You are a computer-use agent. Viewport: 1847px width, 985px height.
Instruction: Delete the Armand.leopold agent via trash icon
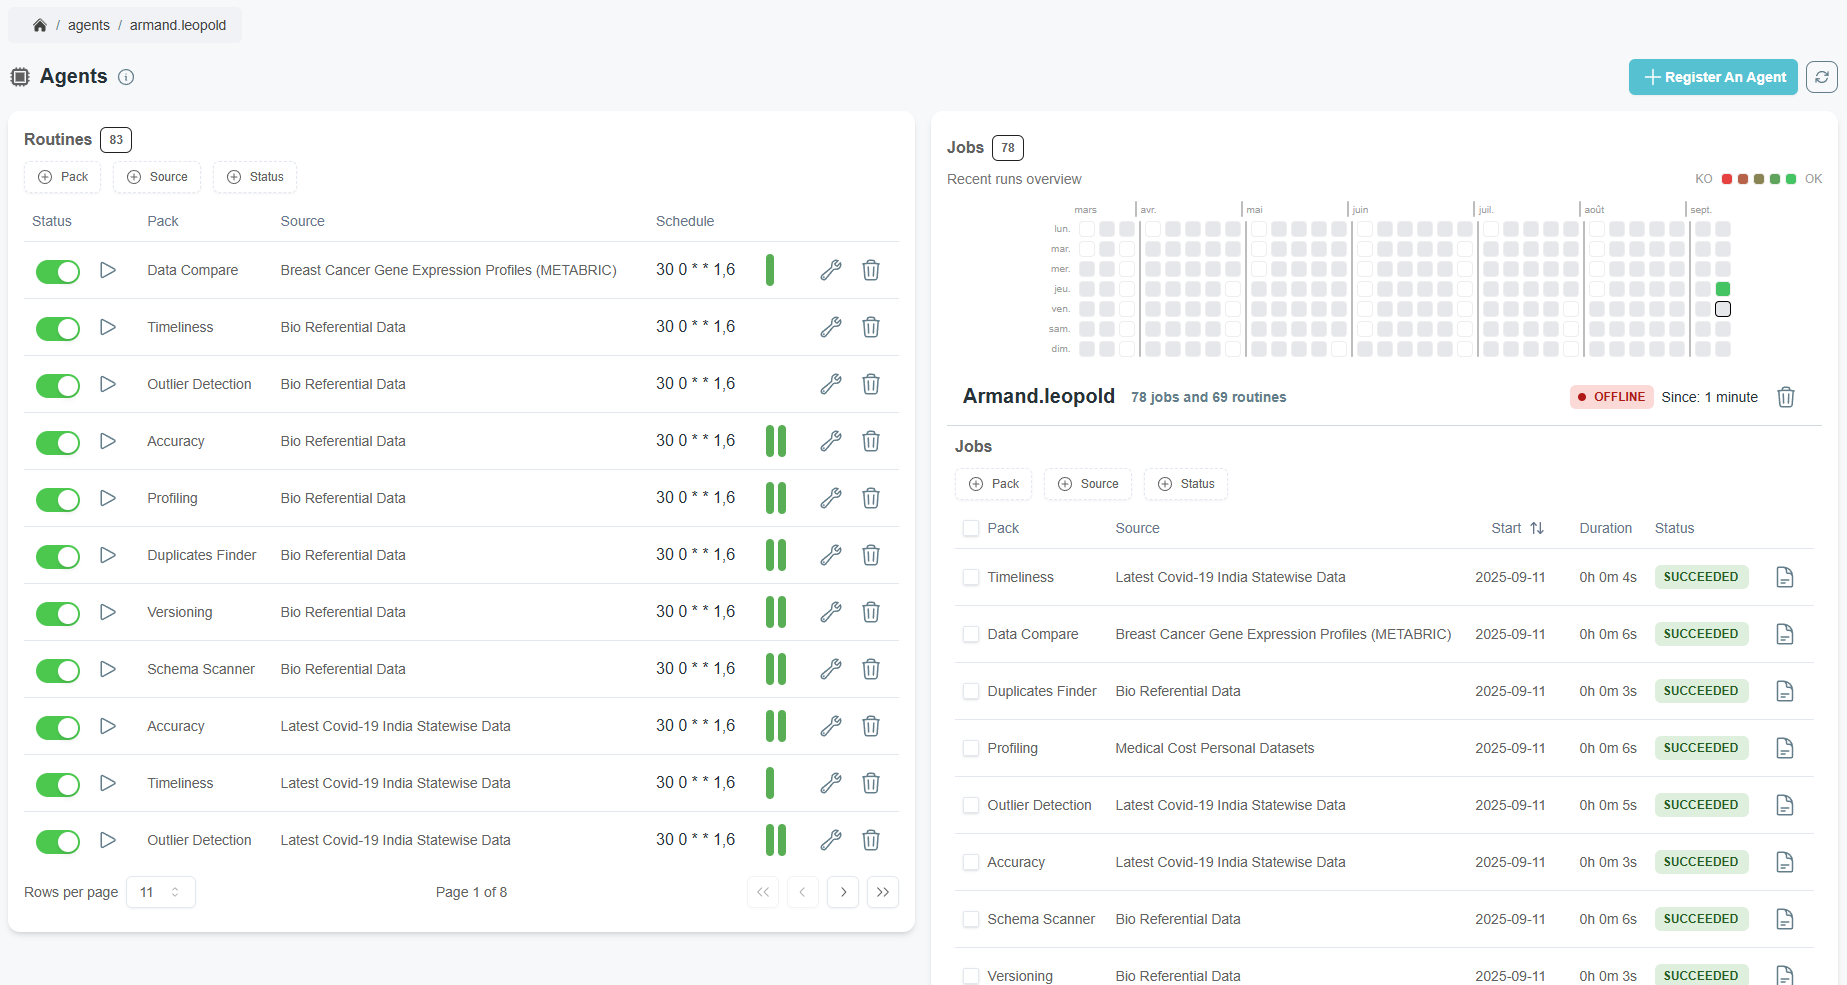click(x=1785, y=397)
